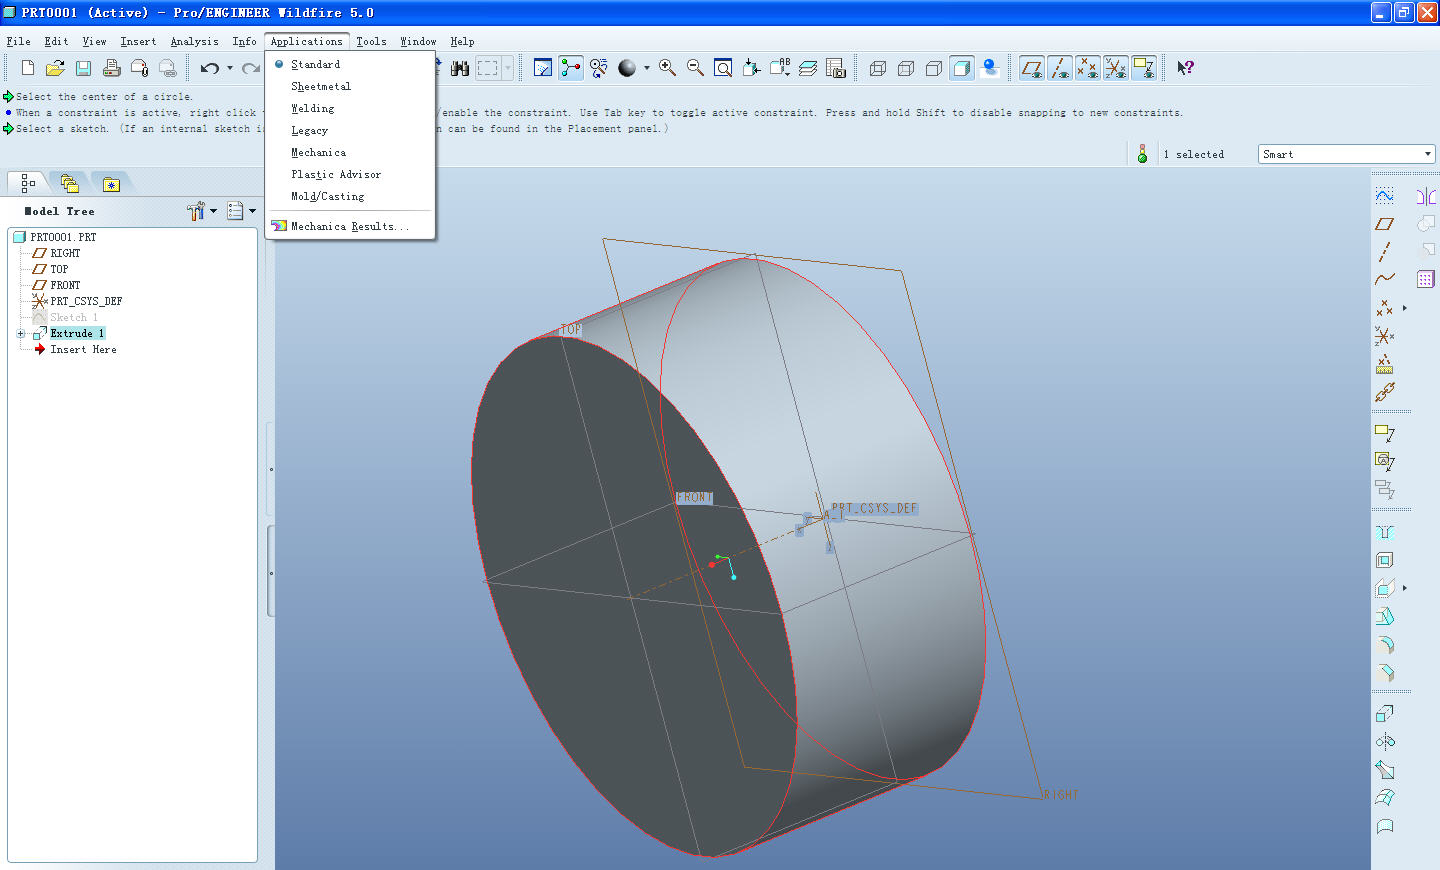
Task: Toggle No Hidden display mode
Action: pos(934,68)
